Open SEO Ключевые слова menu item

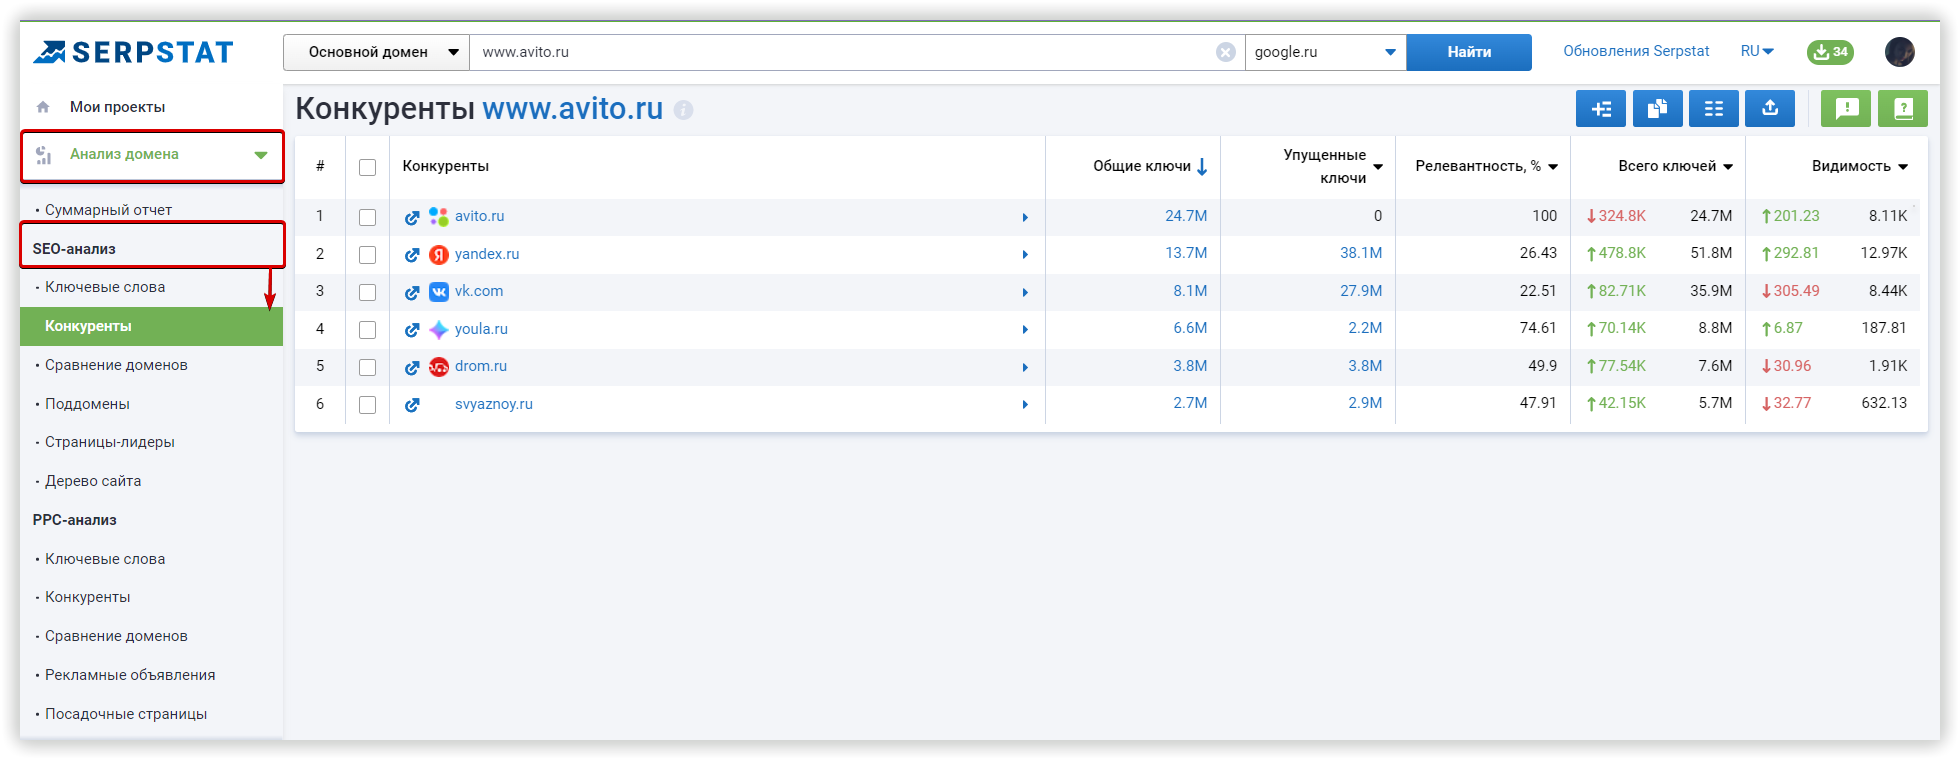pyautogui.click(x=105, y=287)
